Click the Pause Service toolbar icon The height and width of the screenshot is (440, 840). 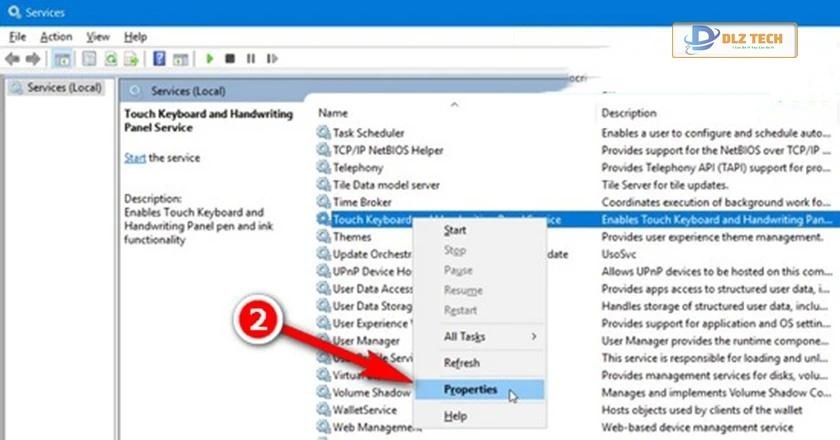[250, 59]
